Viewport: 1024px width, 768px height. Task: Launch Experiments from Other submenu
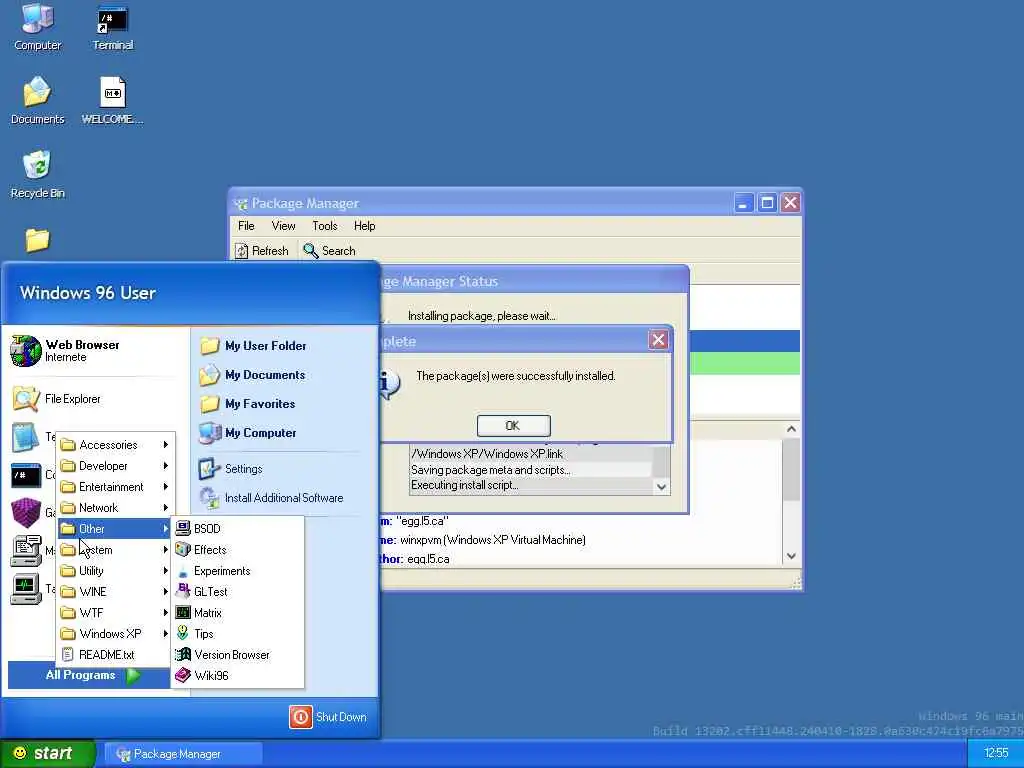coord(238,571)
